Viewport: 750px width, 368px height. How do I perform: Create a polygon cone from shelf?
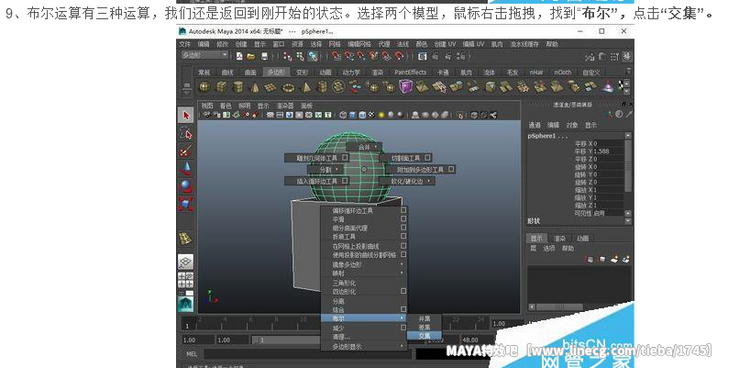click(255, 87)
